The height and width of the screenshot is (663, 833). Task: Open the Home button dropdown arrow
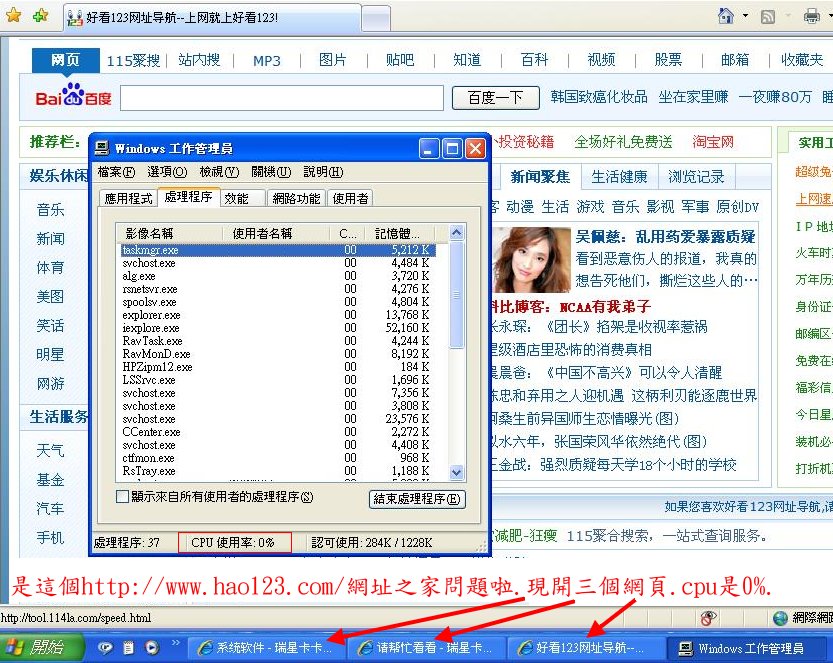point(745,16)
